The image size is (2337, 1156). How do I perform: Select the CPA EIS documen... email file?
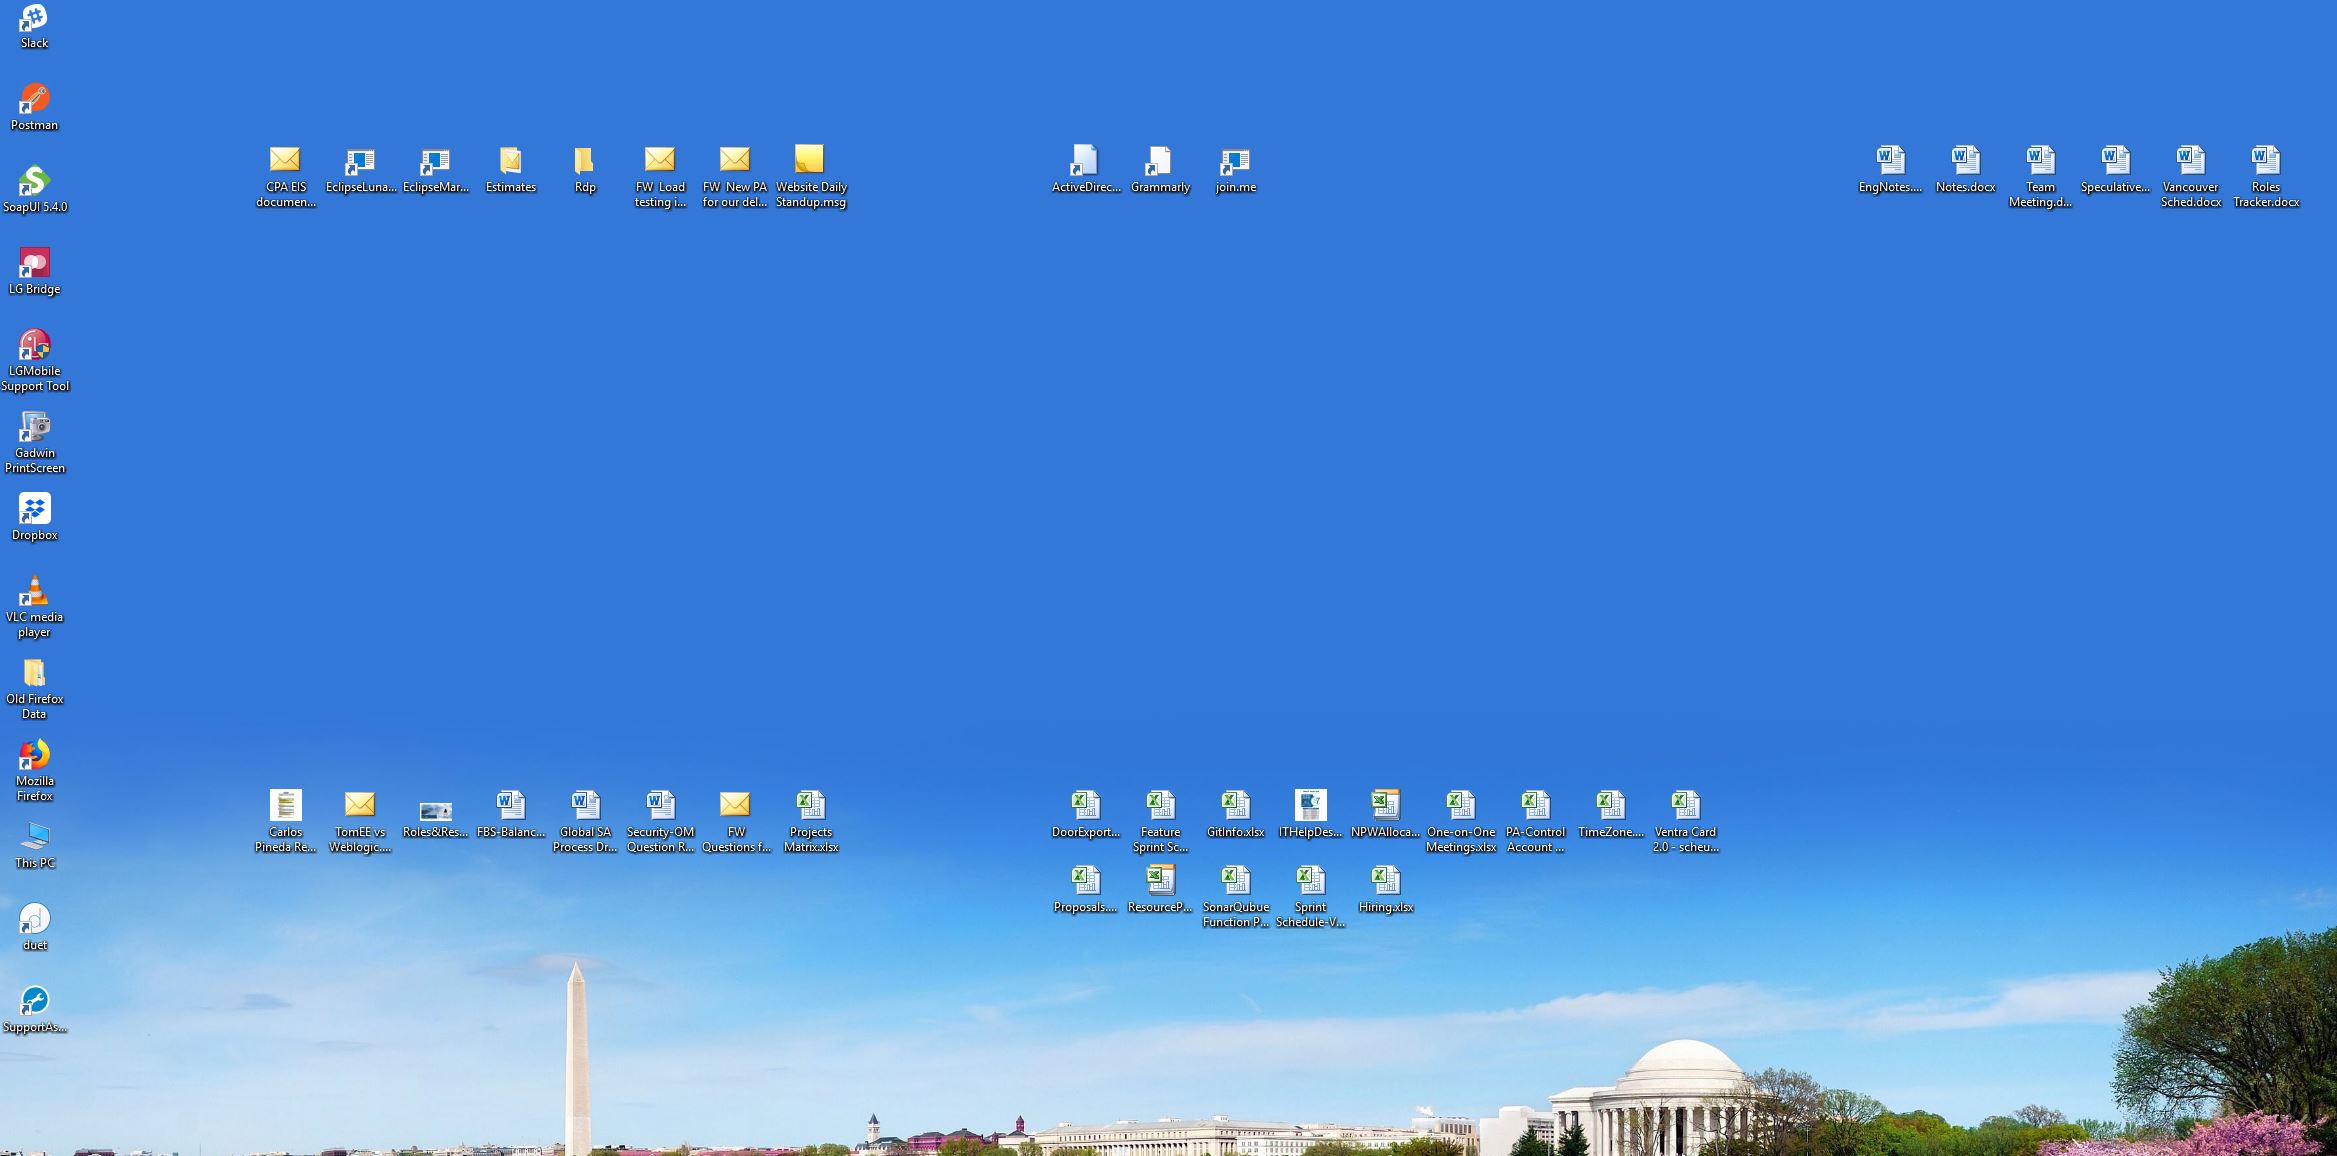pyautogui.click(x=285, y=177)
